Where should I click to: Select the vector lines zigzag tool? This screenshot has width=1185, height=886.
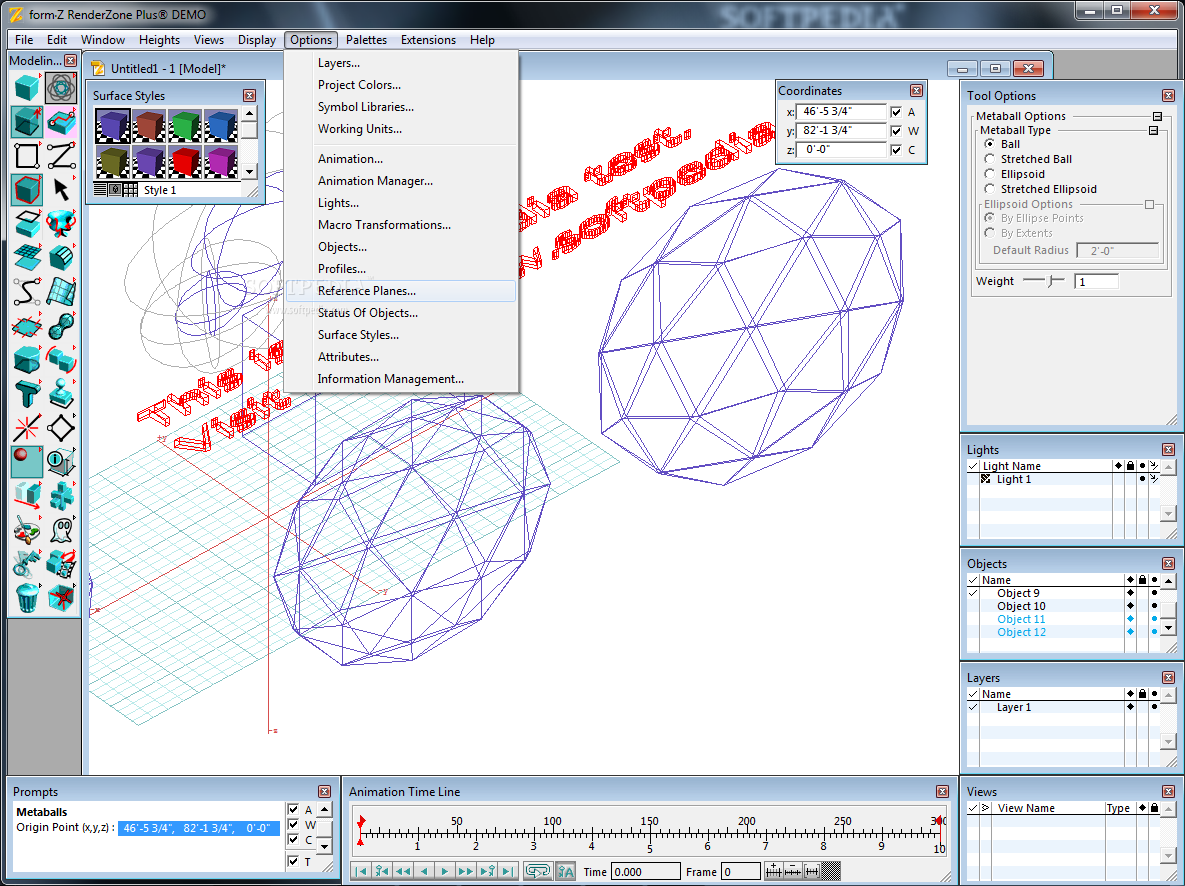click(x=61, y=156)
